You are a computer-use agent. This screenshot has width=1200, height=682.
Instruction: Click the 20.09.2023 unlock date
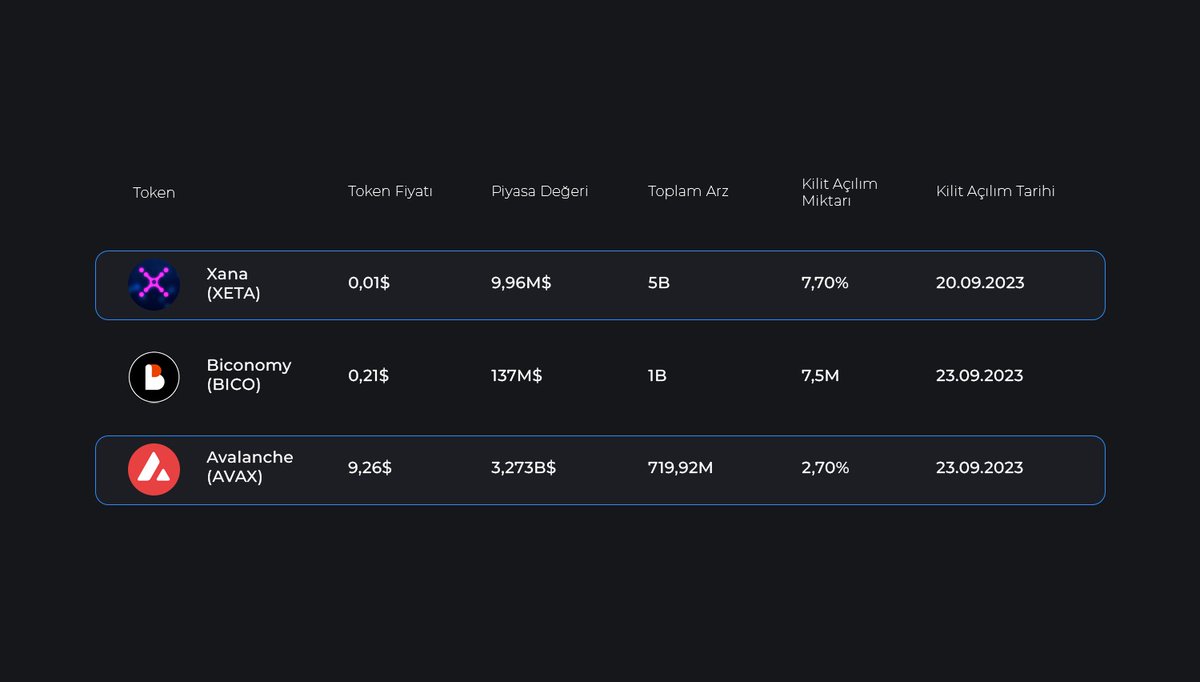980,283
